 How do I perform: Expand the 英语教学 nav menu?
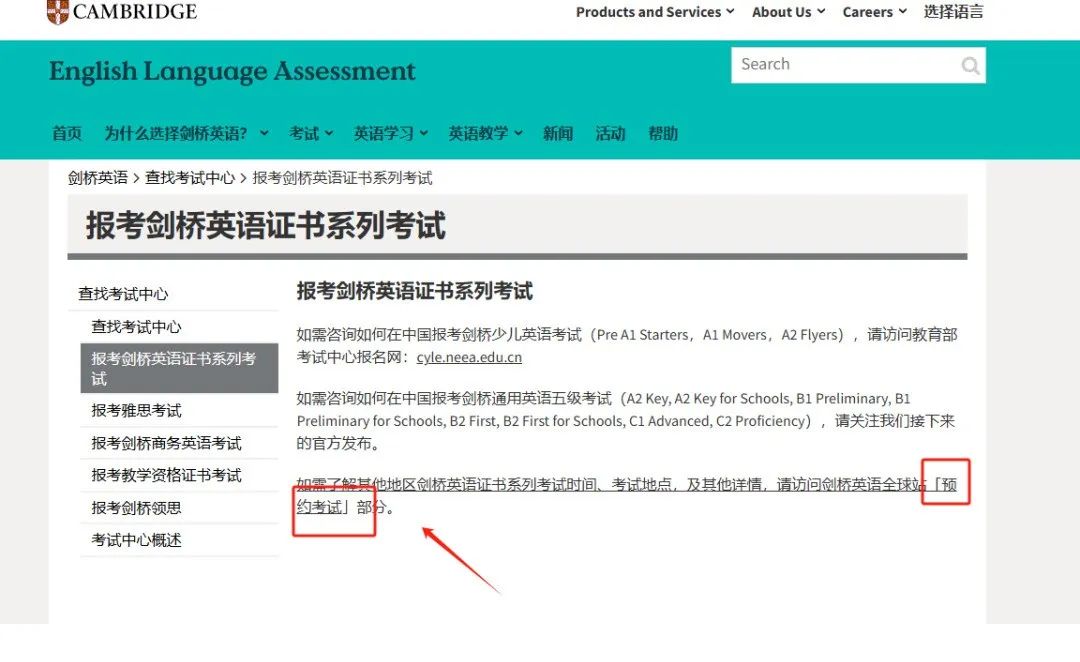[x=486, y=133]
